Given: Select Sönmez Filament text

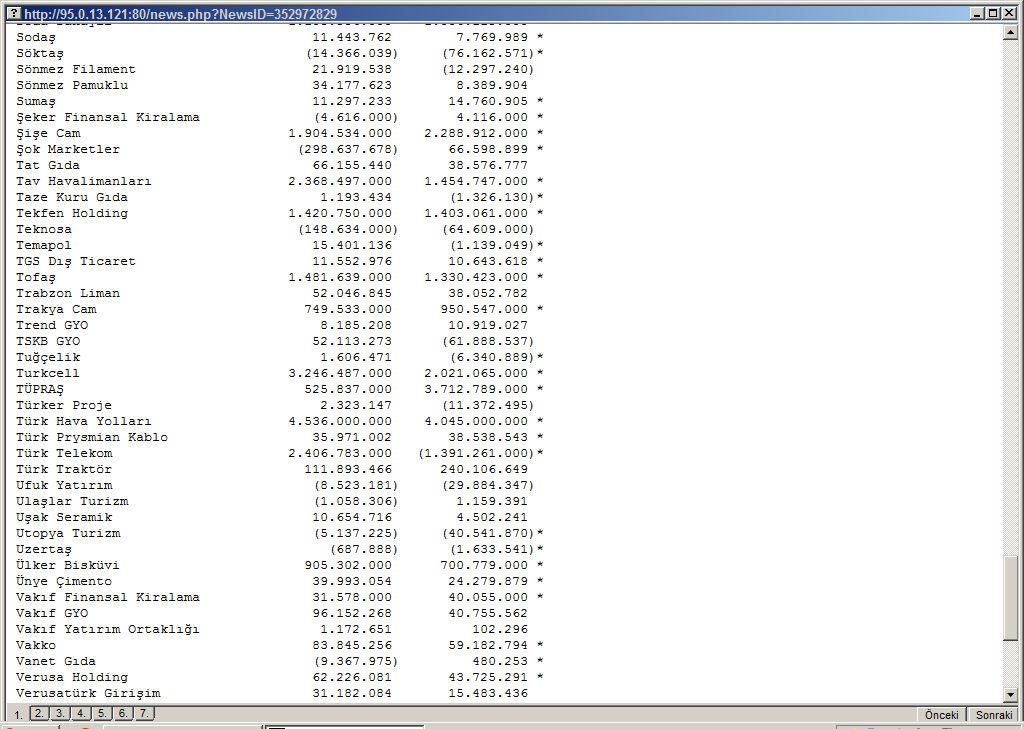Looking at the screenshot, I should 76,69.
